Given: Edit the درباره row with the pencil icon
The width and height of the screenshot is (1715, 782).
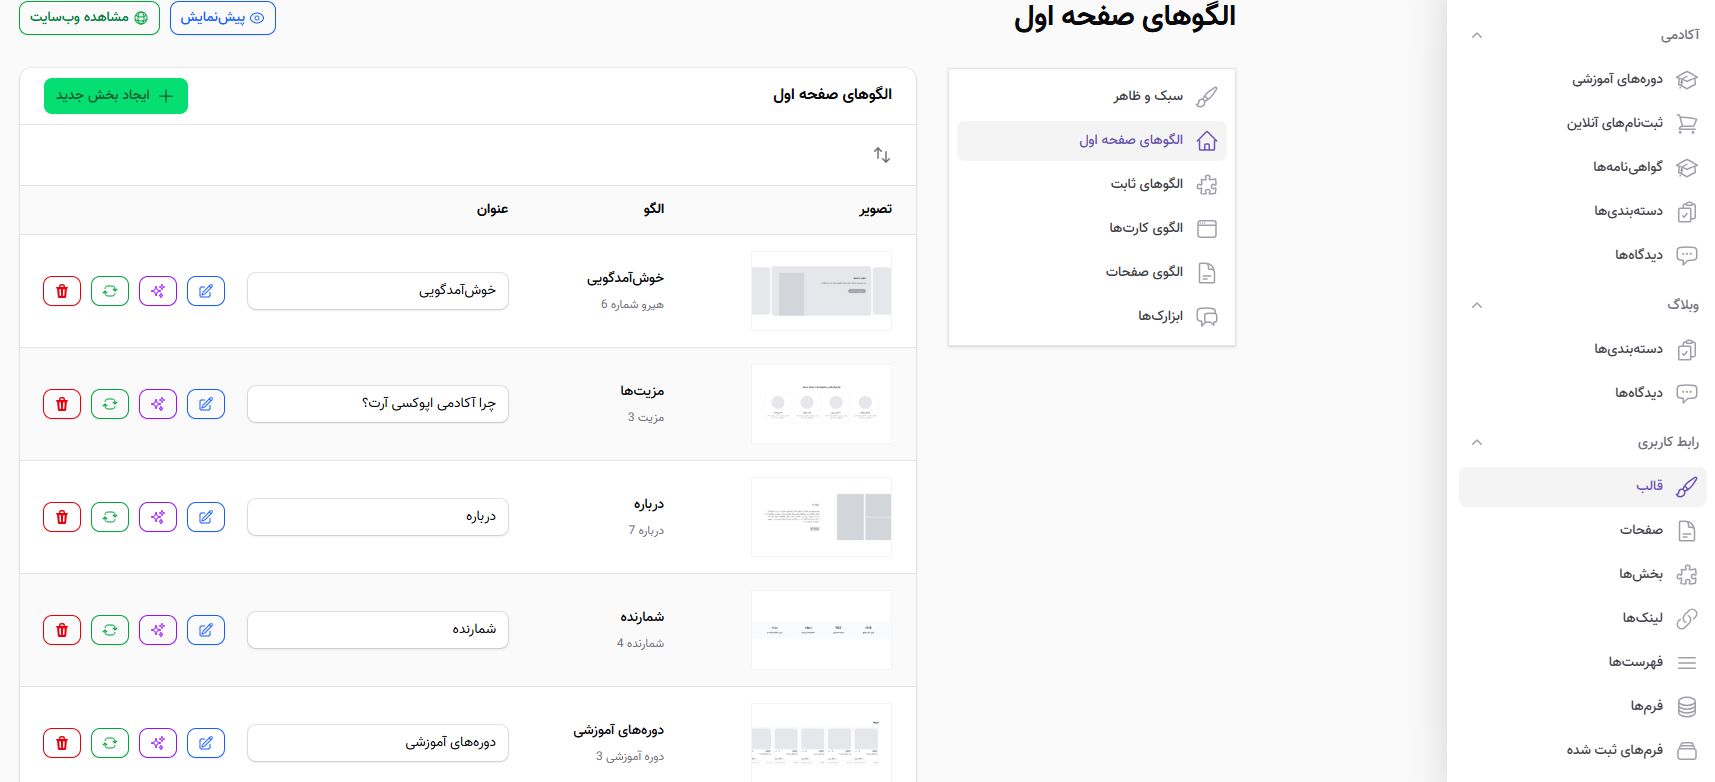Looking at the screenshot, I should point(206,517).
